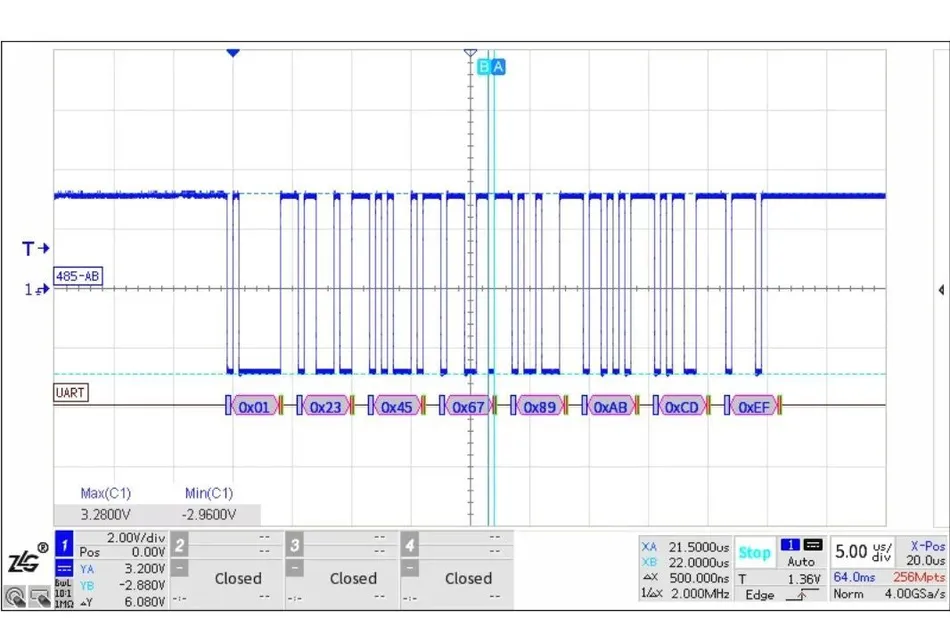Turn on channel 3 via its number badge
Image resolution: width=950 pixels, height=627 pixels.
click(x=295, y=544)
